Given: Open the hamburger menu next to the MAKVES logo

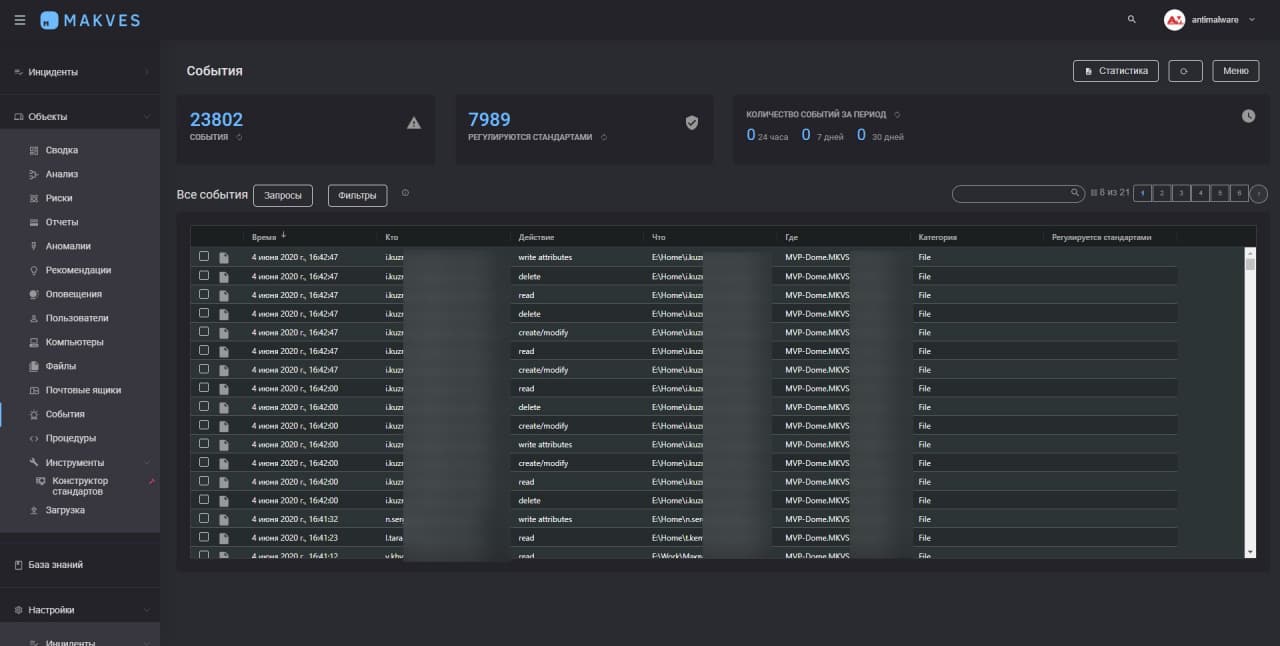Looking at the screenshot, I should [20, 20].
